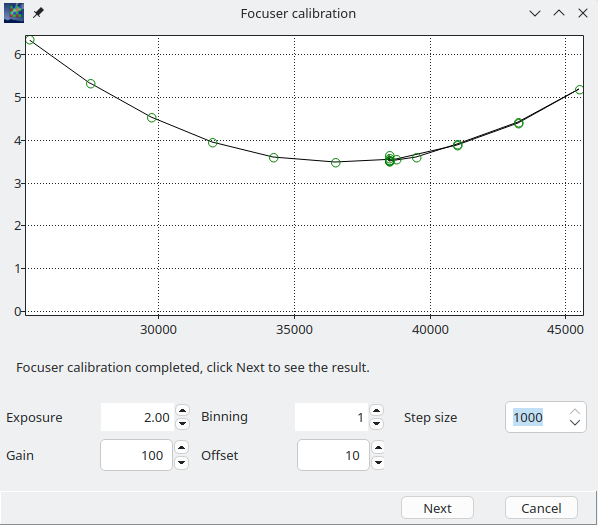
Task: Cancel the focuser calibration
Action: (541, 508)
